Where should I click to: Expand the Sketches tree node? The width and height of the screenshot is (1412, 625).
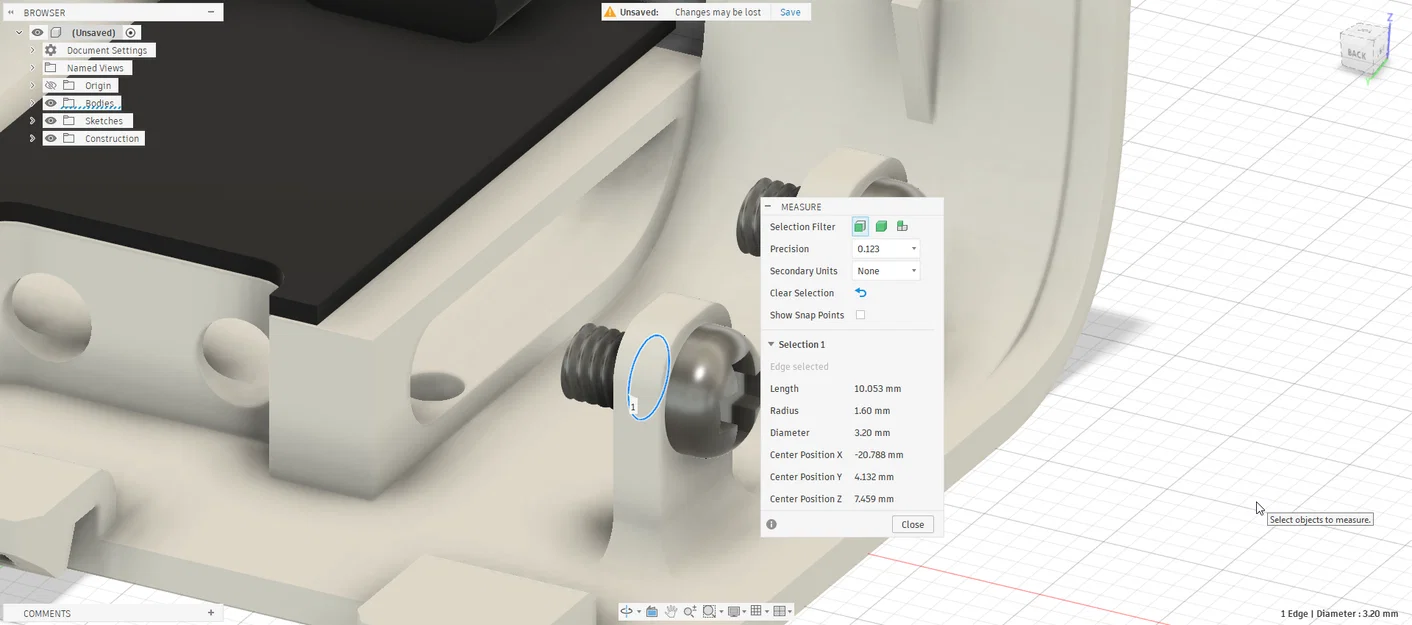pos(32,121)
